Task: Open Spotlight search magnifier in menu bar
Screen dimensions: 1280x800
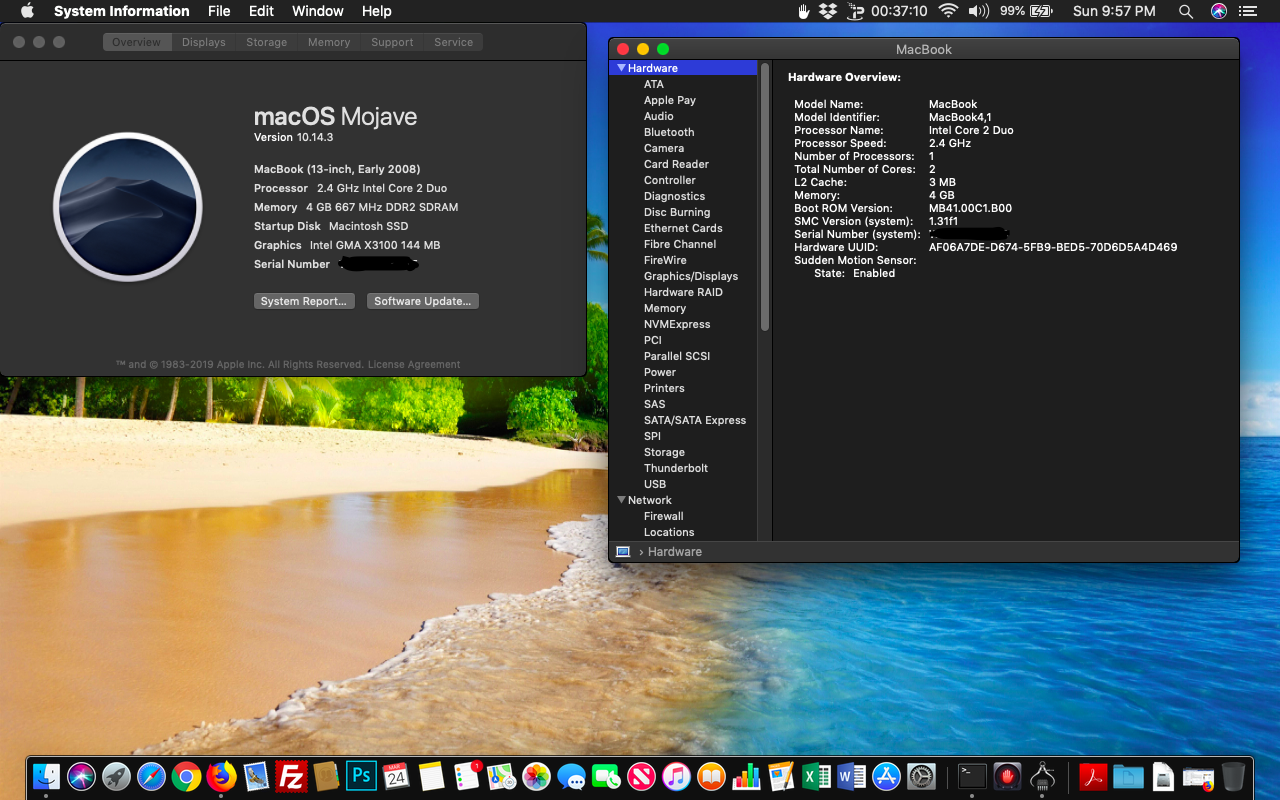Action: click(x=1186, y=11)
